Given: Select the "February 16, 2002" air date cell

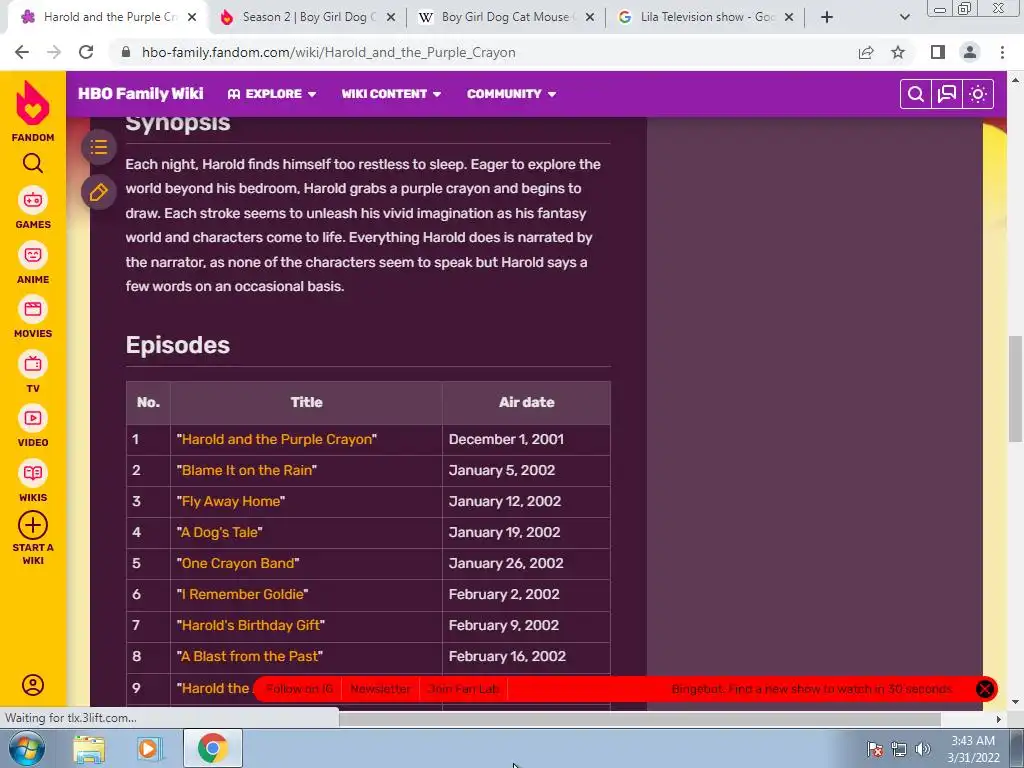Looking at the screenshot, I should coord(526,656).
